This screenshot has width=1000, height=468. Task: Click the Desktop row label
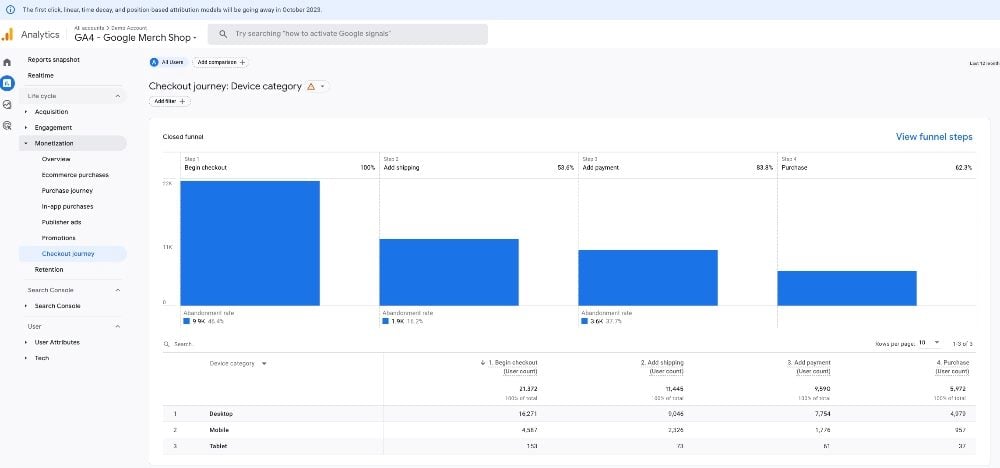click(x=221, y=414)
